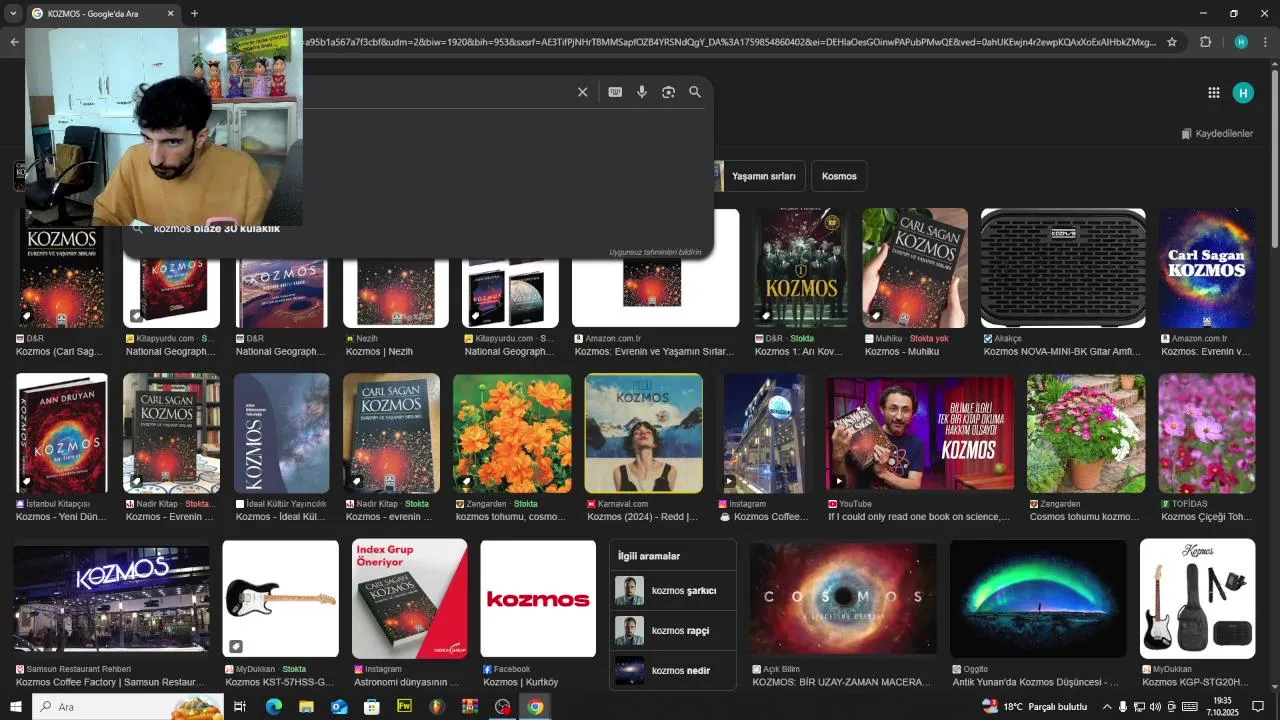Open the kozmos rapçi related search
This screenshot has width=1280, height=720.
pos(673,631)
